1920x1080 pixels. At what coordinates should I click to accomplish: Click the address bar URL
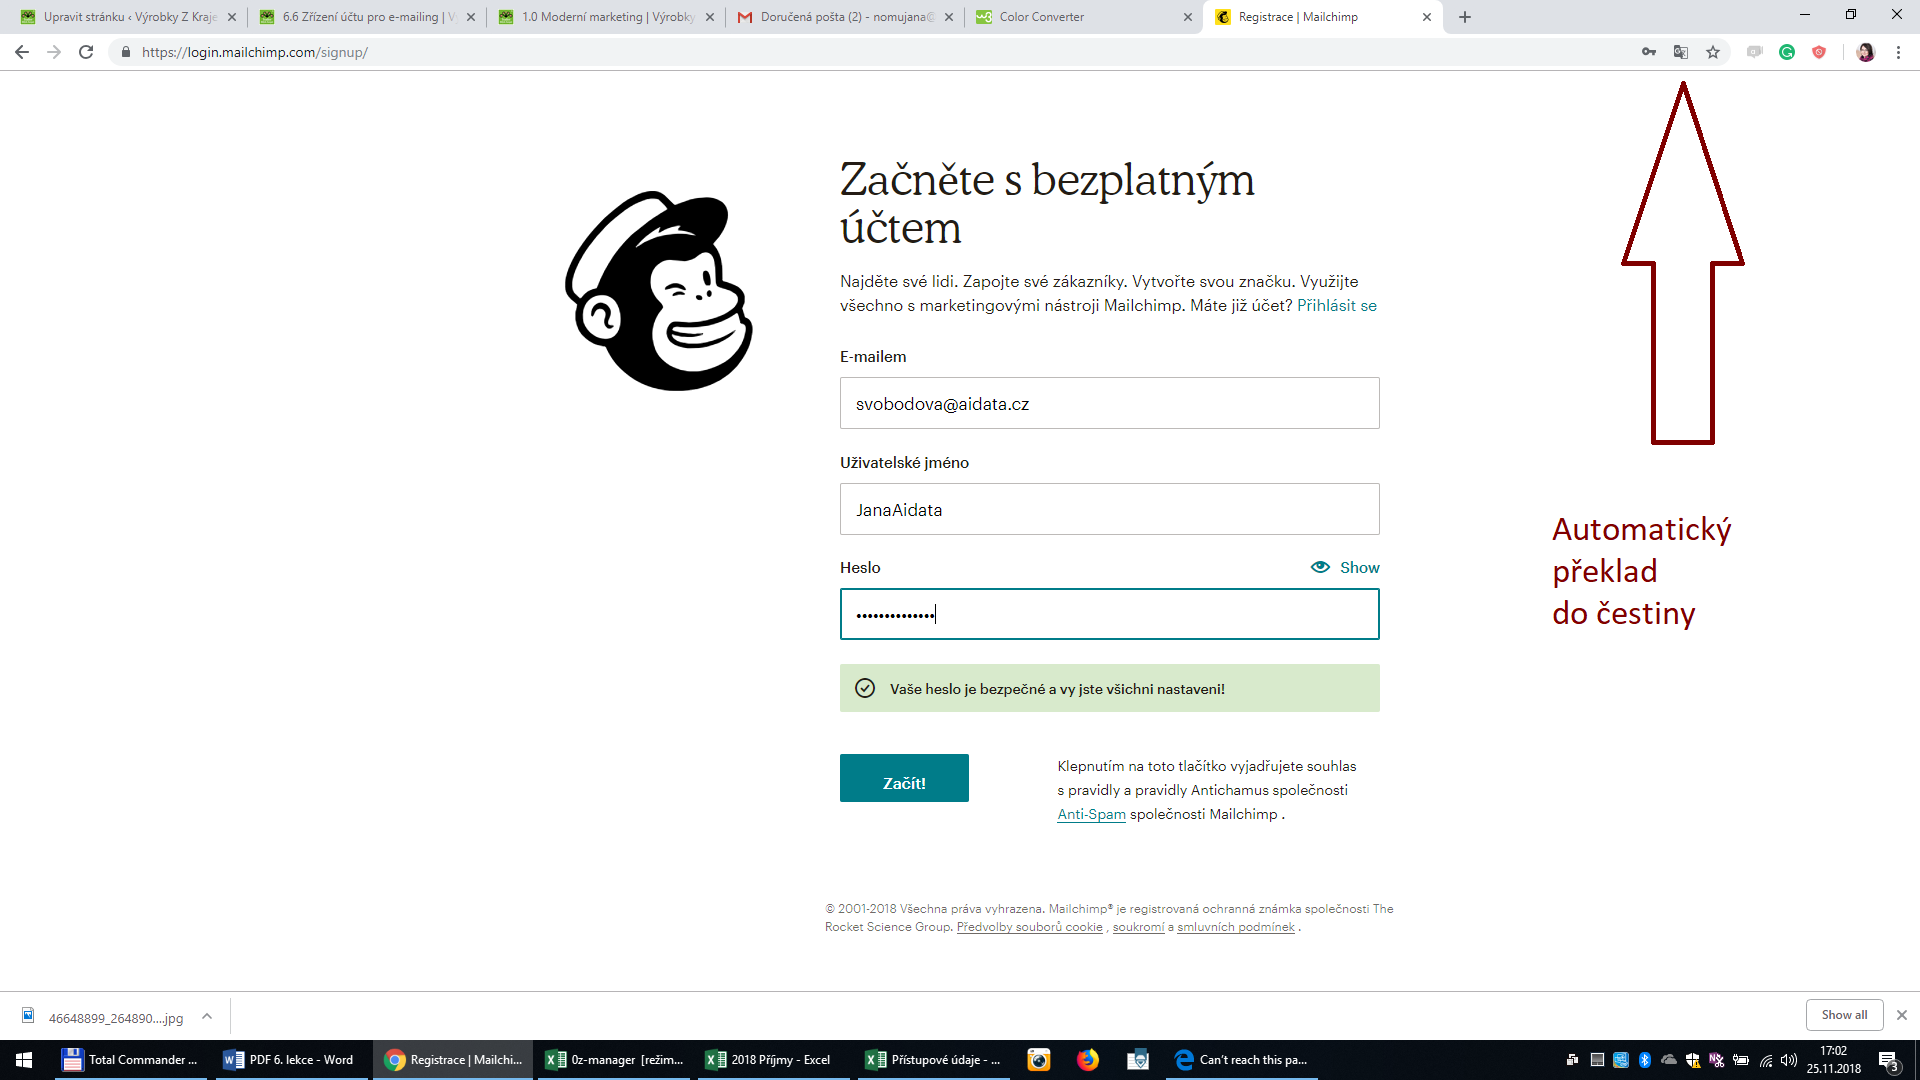coord(255,52)
